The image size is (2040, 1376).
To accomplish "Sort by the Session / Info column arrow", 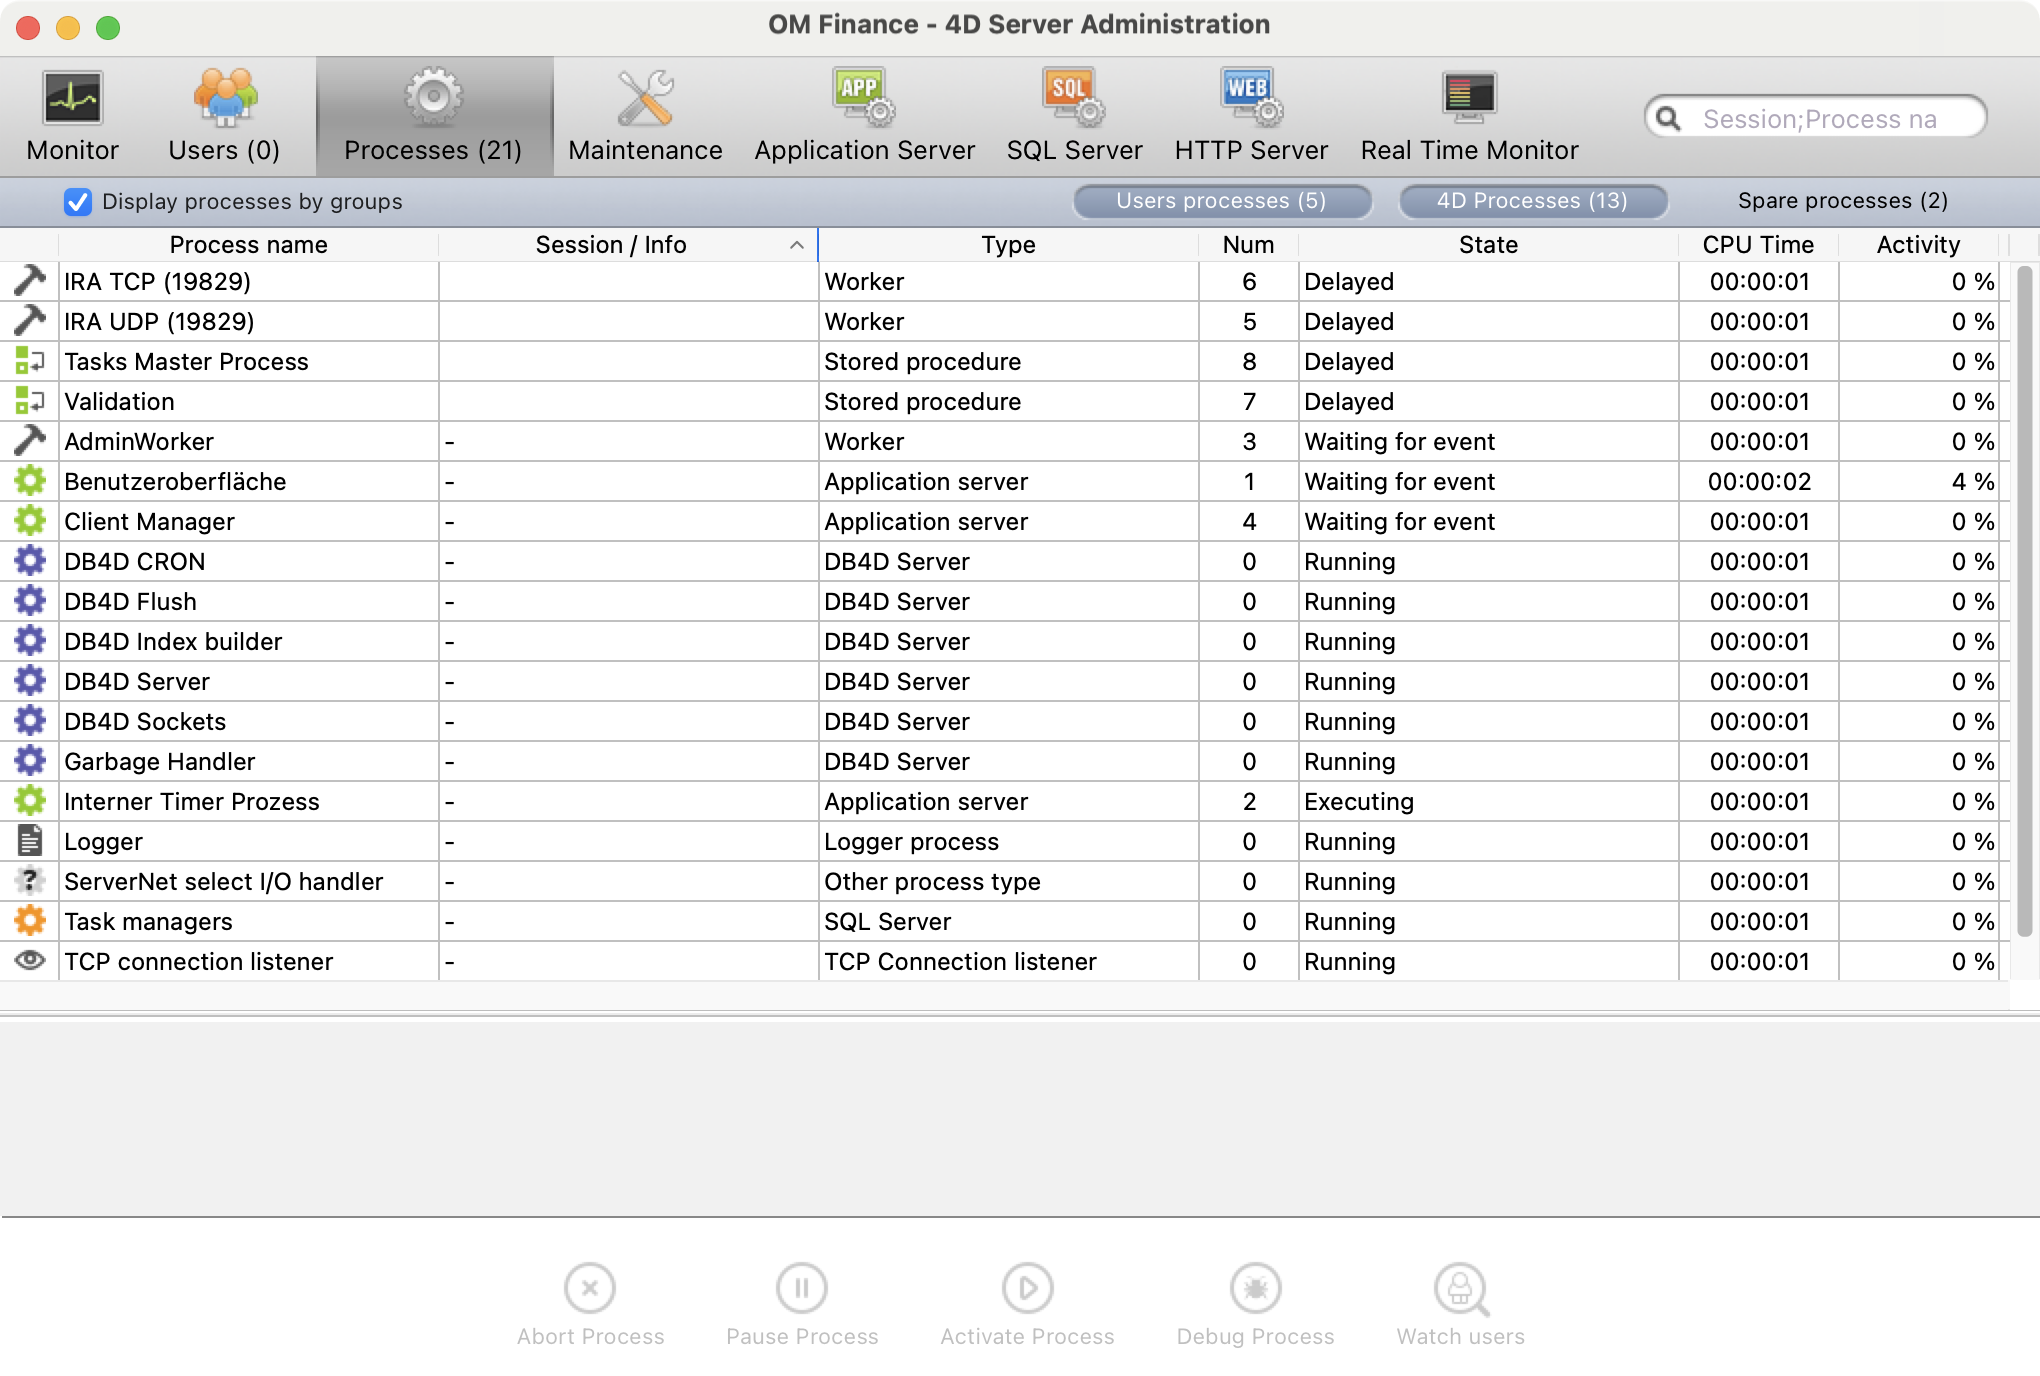I will (797, 245).
